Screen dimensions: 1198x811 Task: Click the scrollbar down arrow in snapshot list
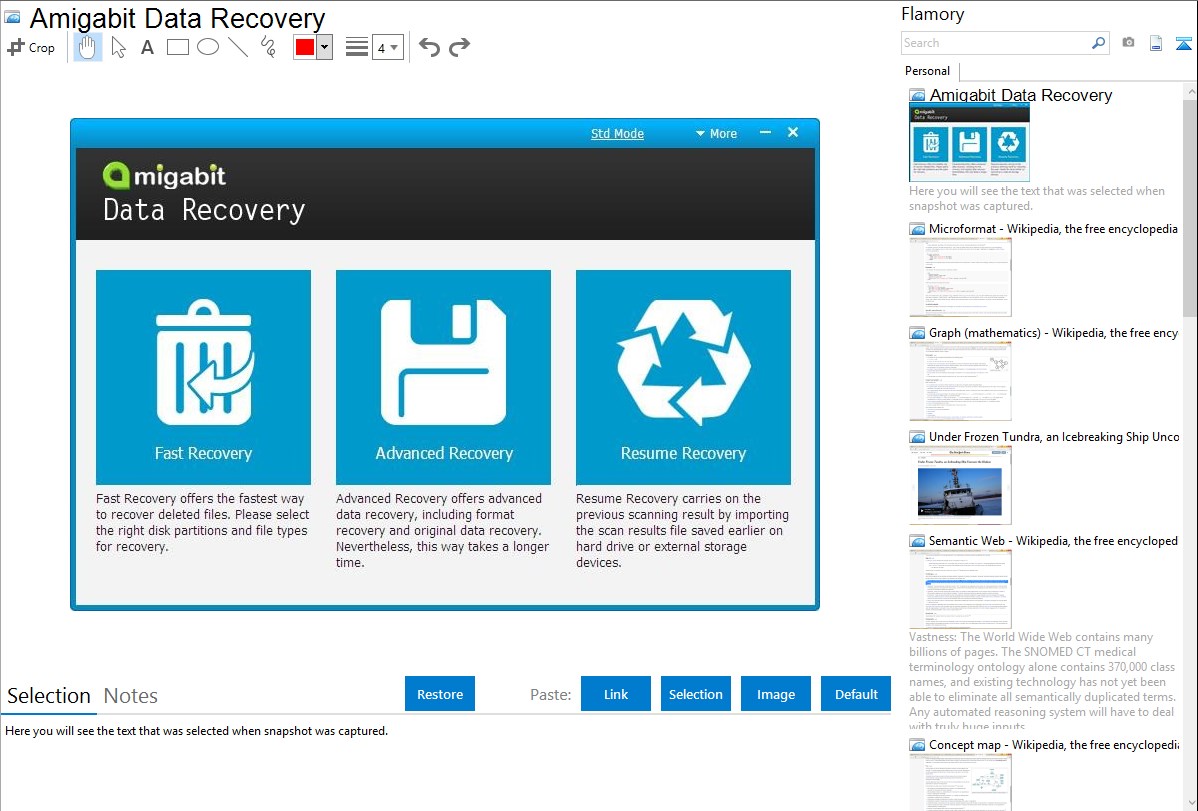pyautogui.click(x=1190, y=803)
